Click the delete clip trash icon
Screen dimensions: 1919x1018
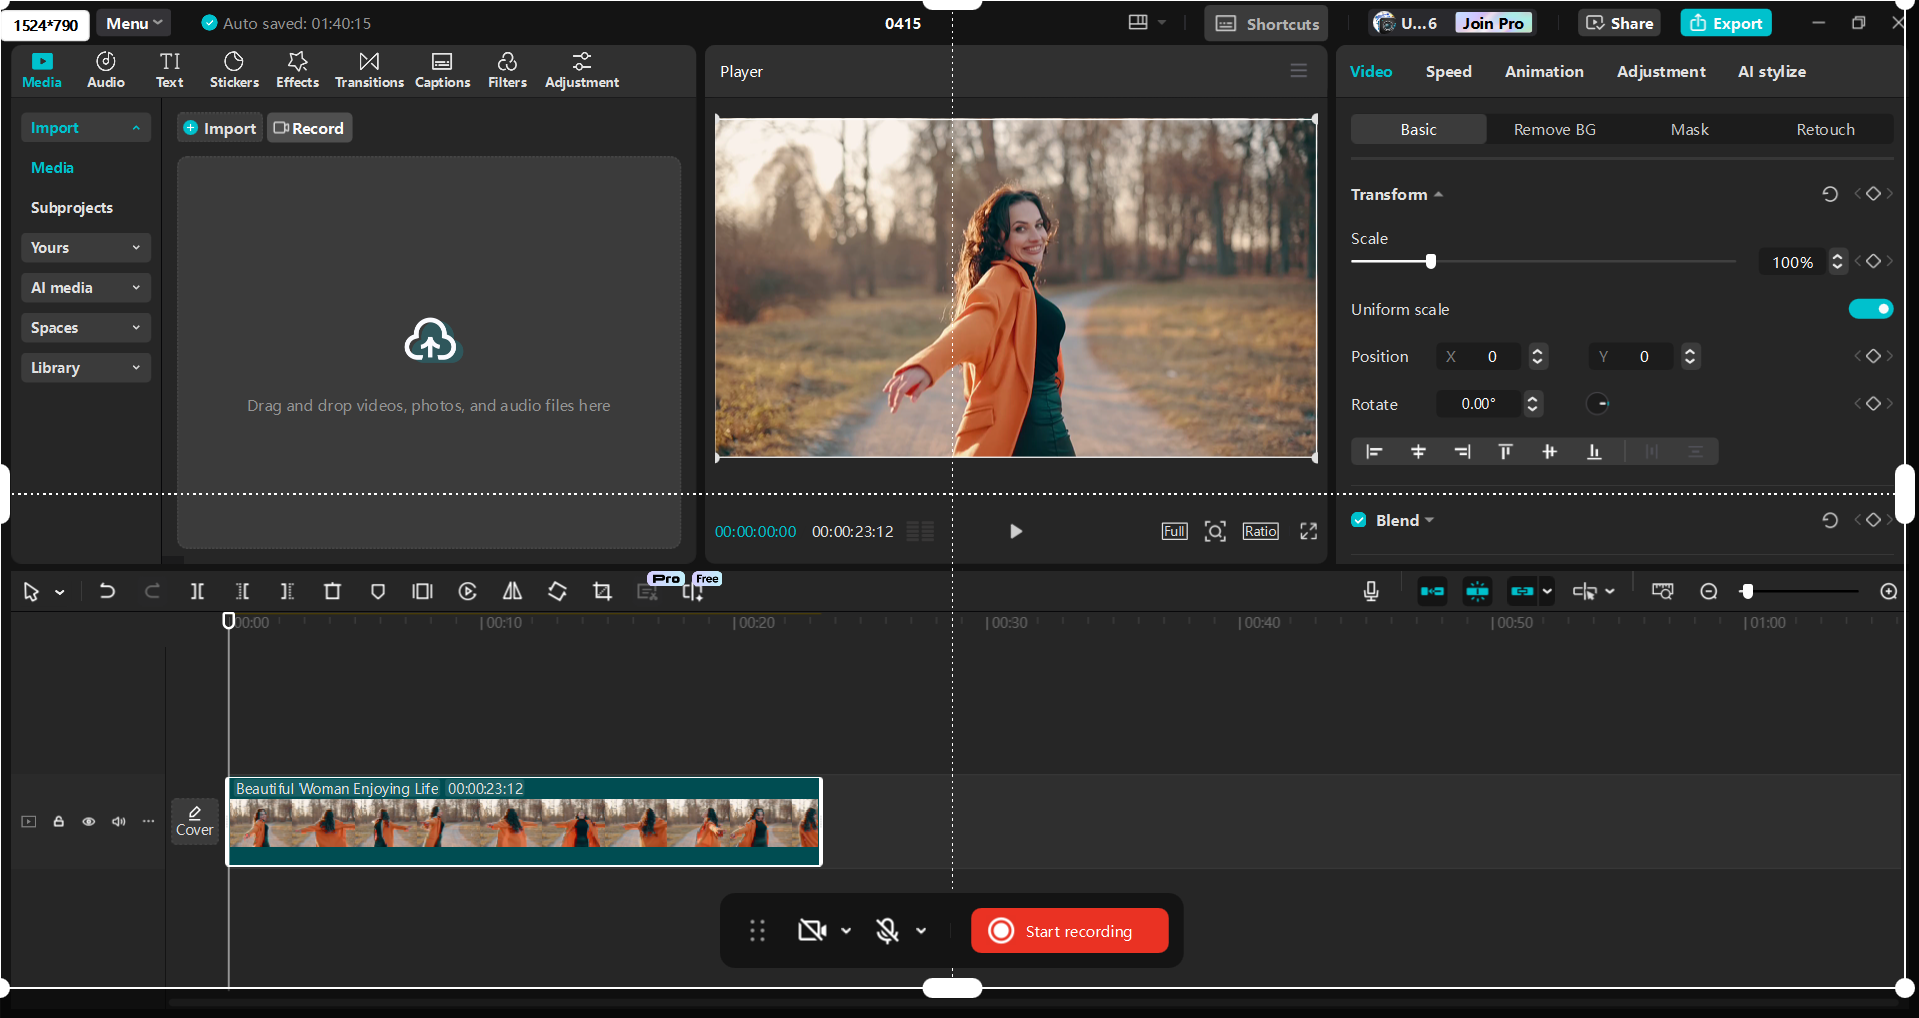(332, 592)
